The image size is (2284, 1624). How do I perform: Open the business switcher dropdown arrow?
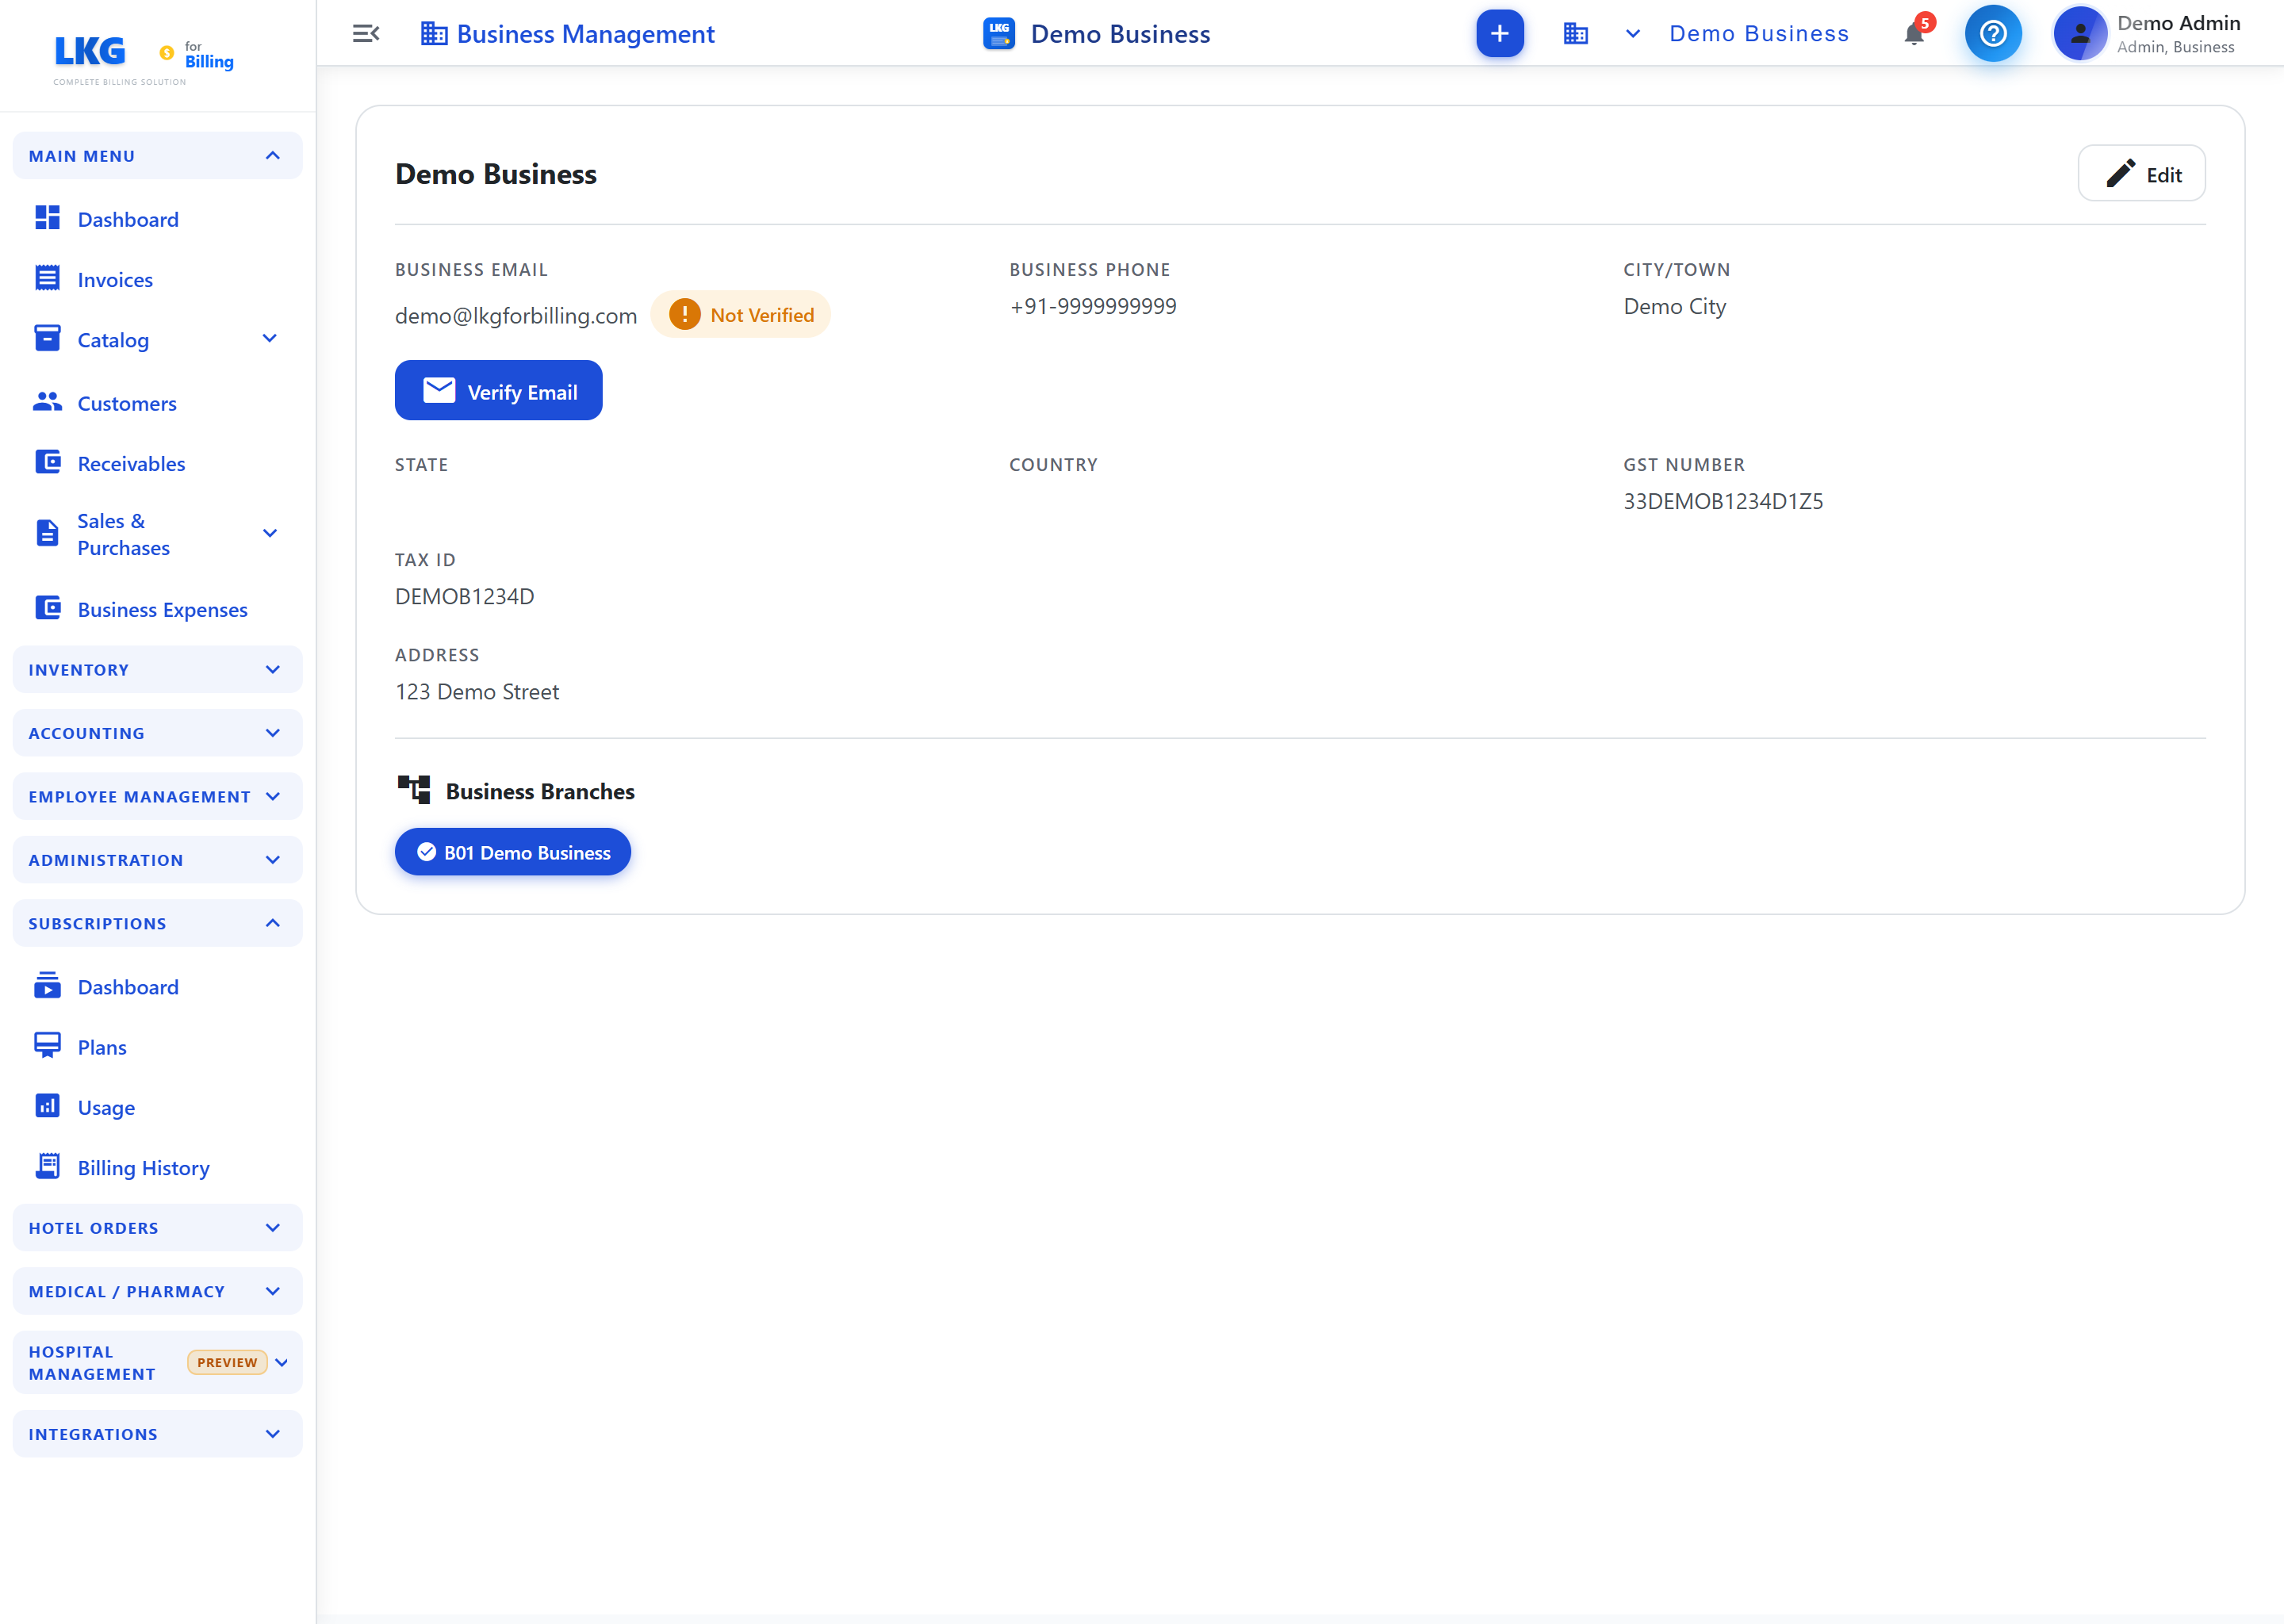click(1633, 34)
